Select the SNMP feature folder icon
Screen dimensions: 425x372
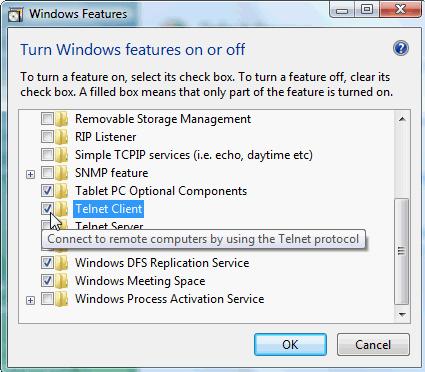61,173
